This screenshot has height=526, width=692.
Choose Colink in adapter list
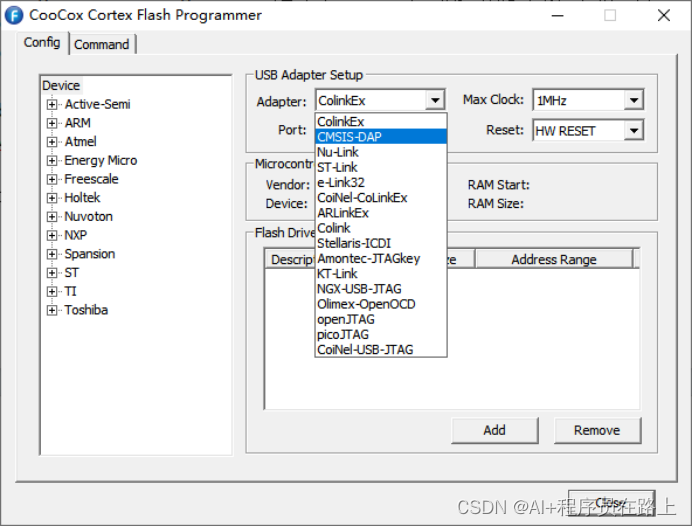pyautogui.click(x=381, y=228)
